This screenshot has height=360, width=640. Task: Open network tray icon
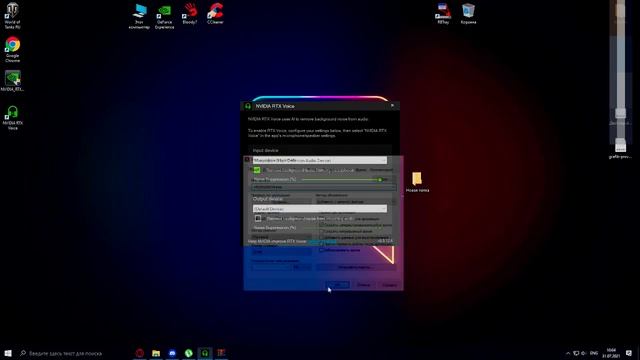[576, 353]
